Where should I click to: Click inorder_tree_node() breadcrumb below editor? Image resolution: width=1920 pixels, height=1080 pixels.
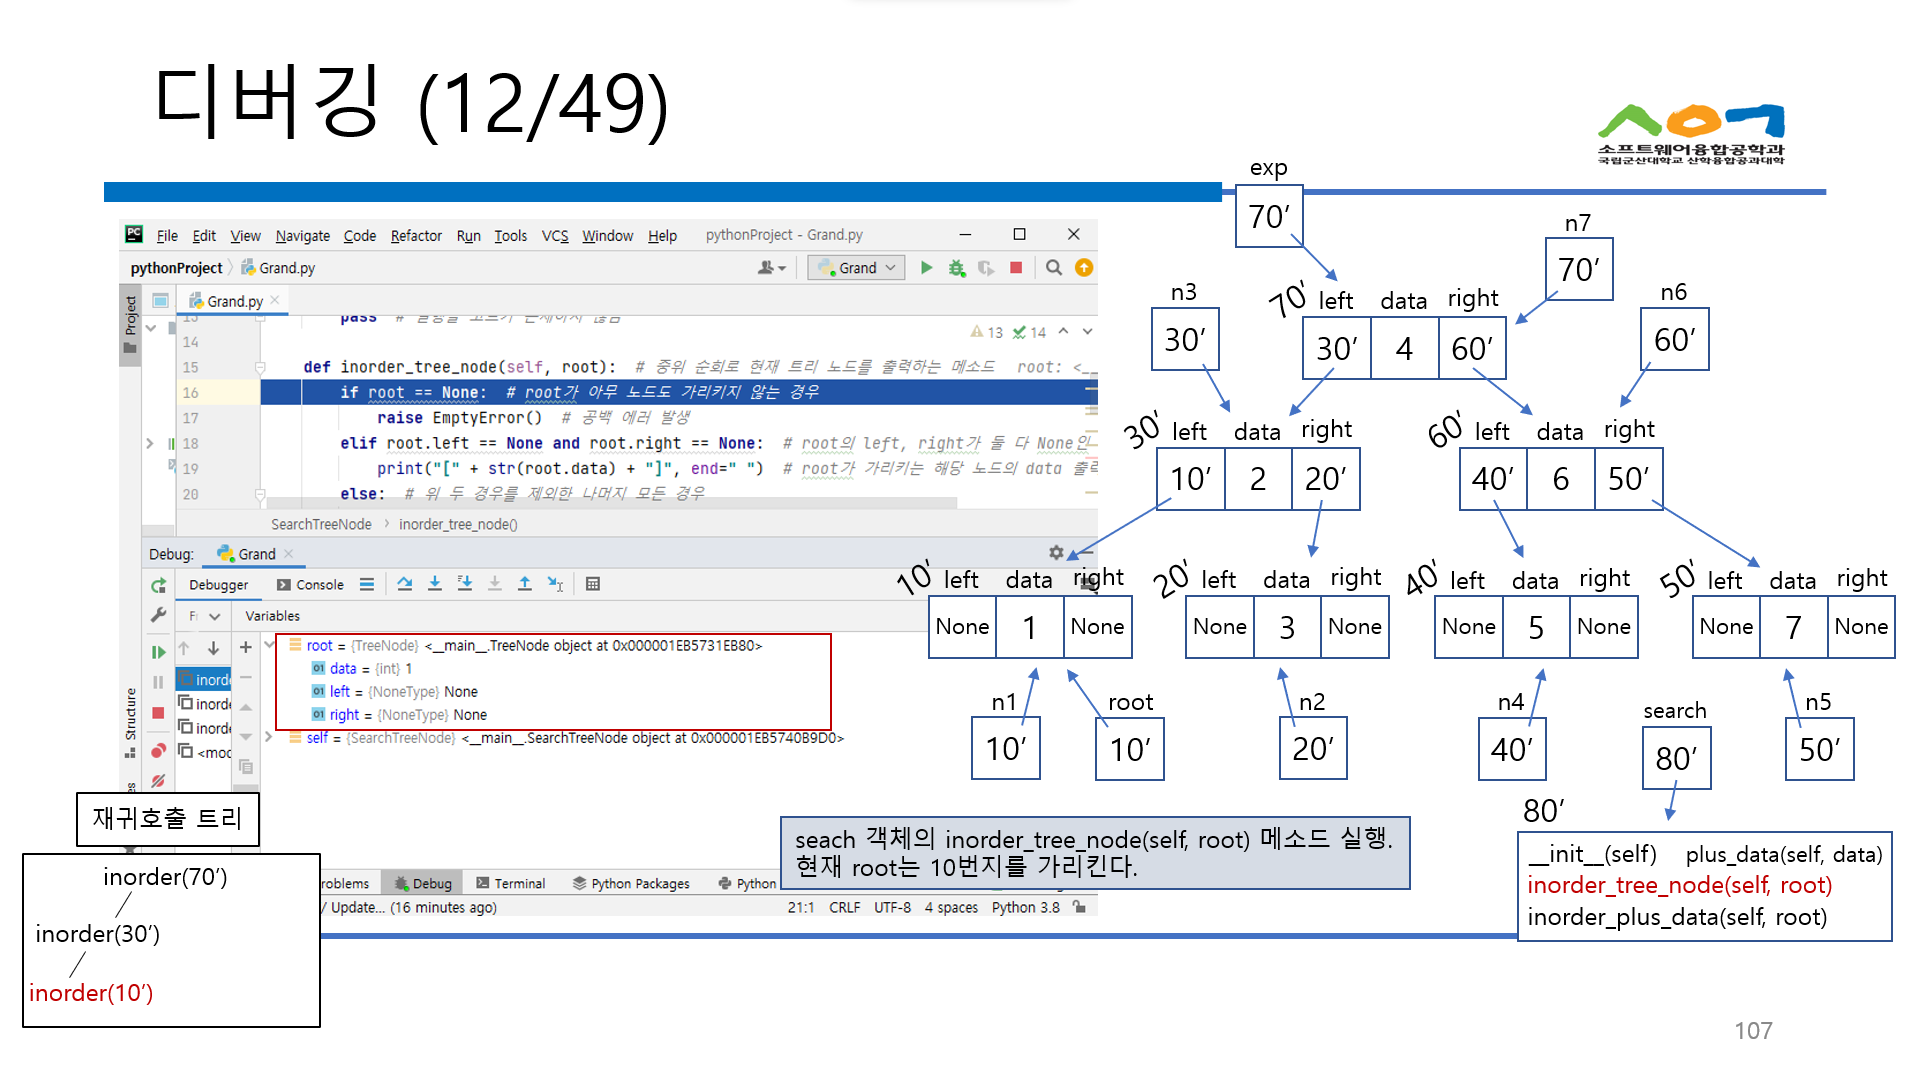[458, 525]
